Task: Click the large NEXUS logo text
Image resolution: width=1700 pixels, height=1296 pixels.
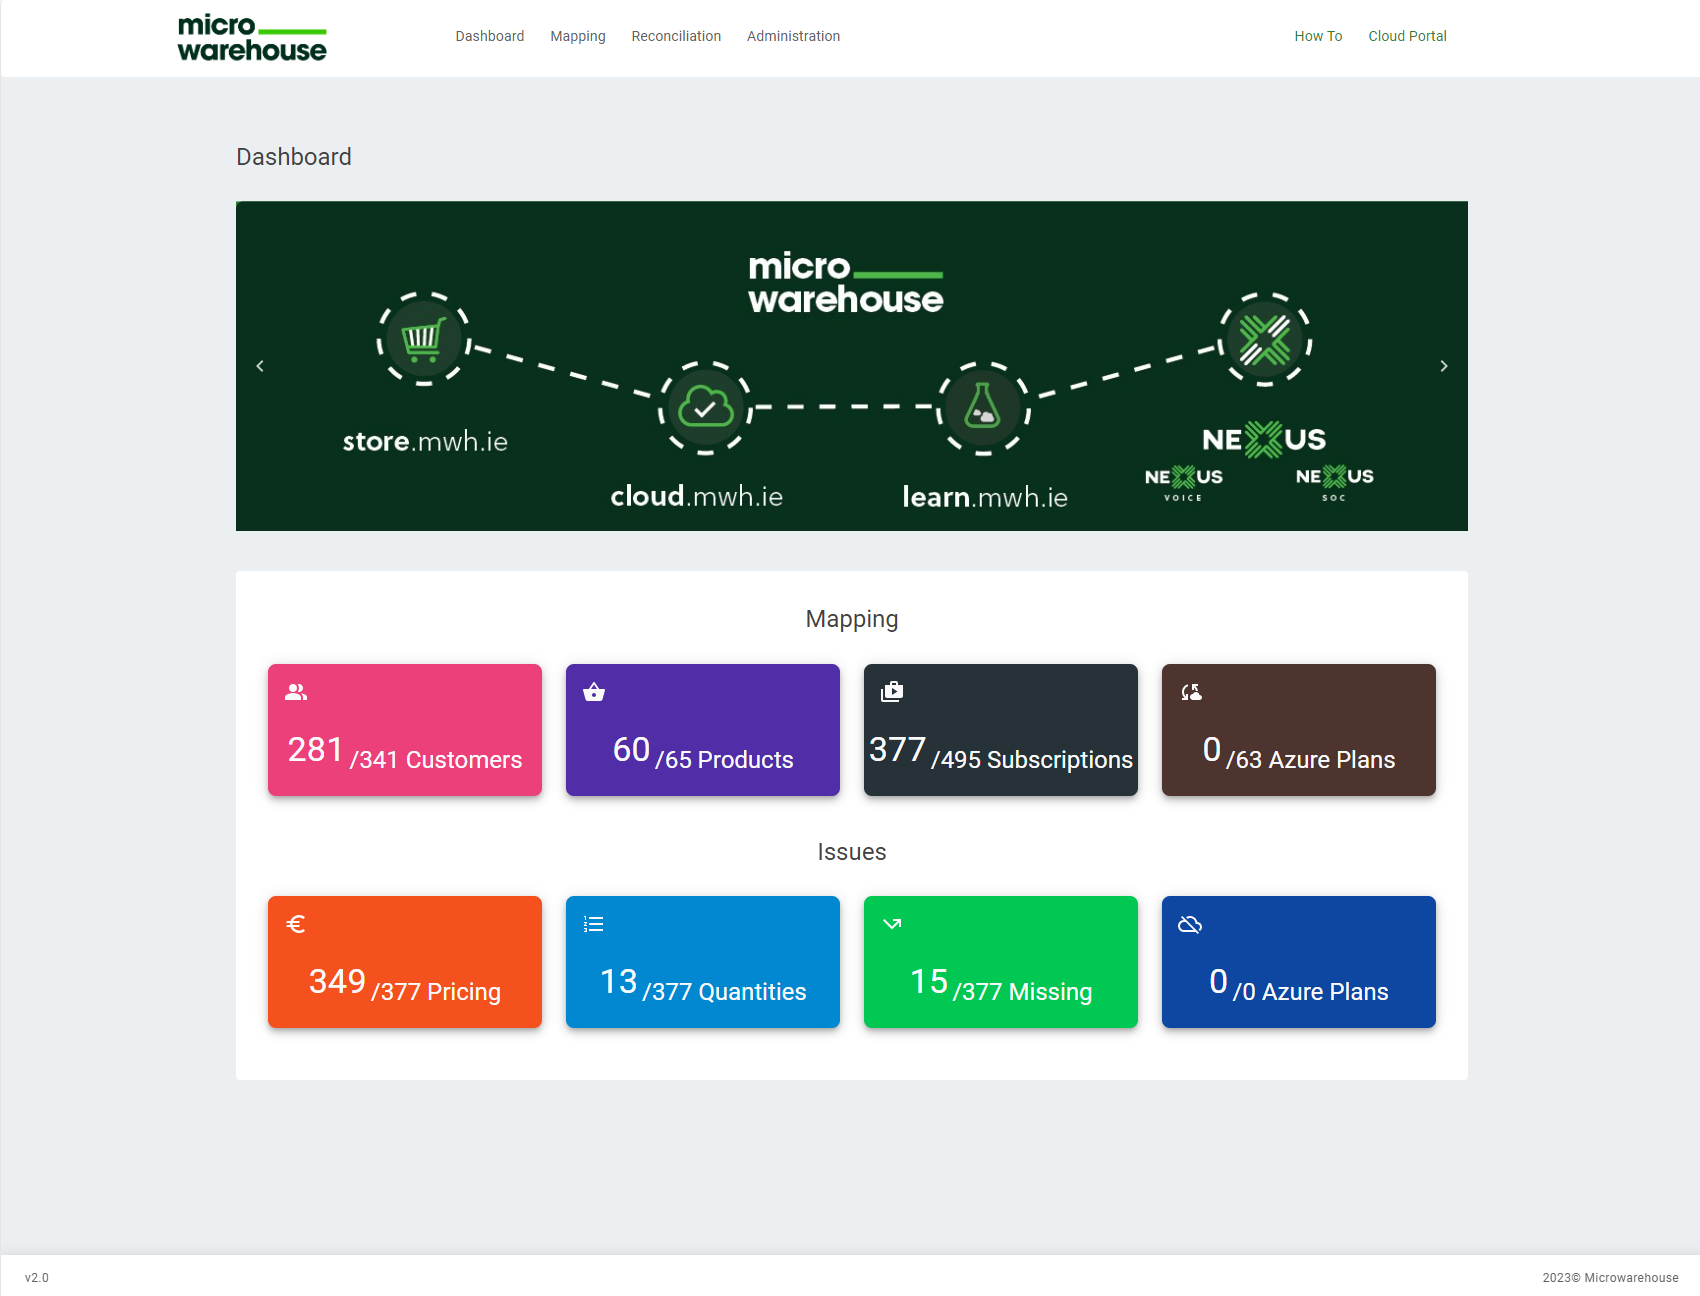Action: pos(1264,439)
